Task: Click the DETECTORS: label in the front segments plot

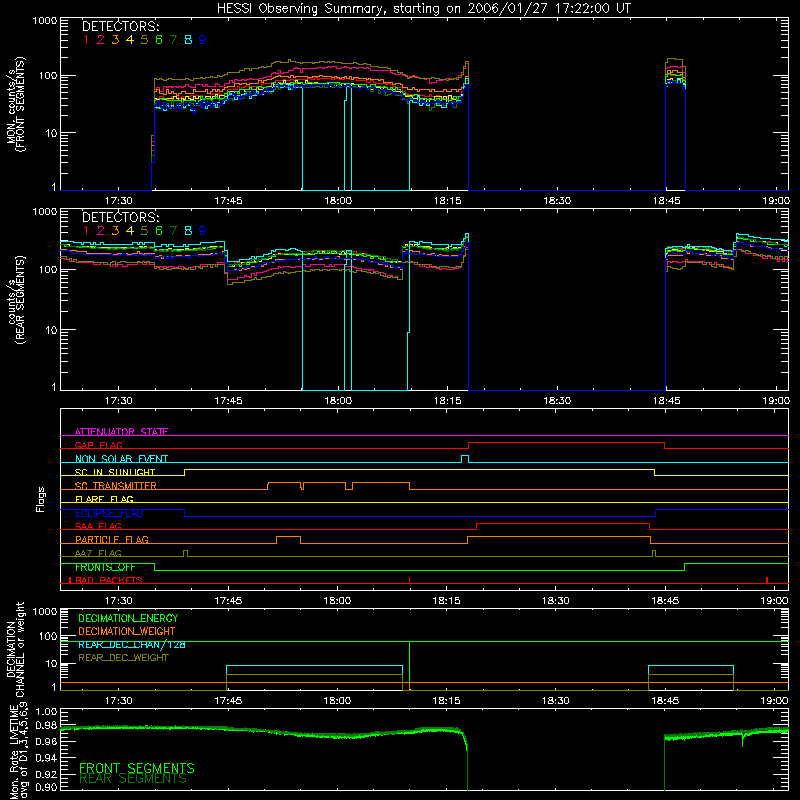Action: (x=120, y=26)
